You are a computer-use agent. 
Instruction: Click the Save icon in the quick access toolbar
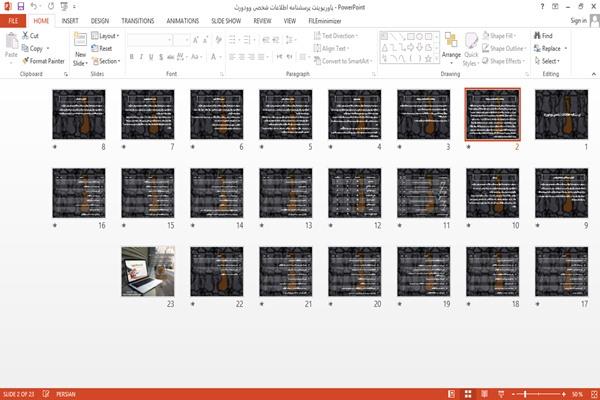(x=21, y=7)
